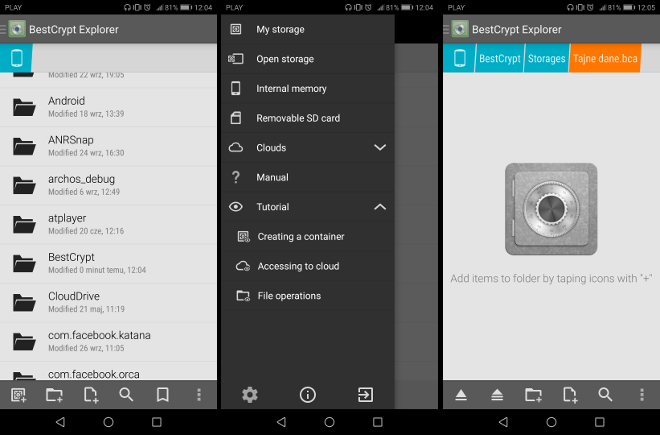Switch to the Storages breadcrumb tab
Image resolution: width=660 pixels, height=435 pixels.
(546, 58)
